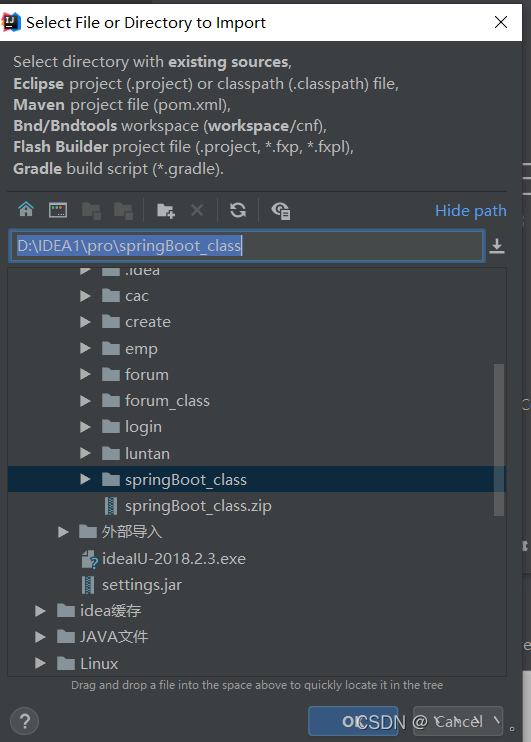Open the help question mark button

[x=25, y=721]
